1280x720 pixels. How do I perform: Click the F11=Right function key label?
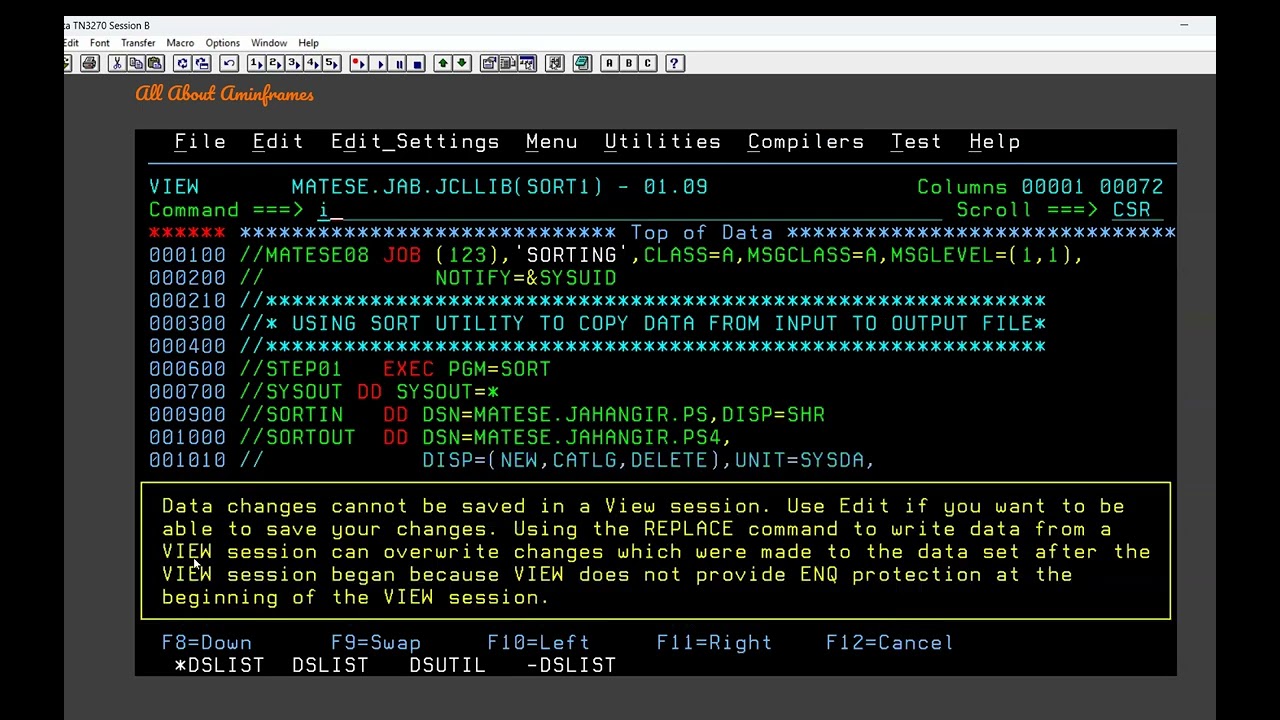(714, 643)
